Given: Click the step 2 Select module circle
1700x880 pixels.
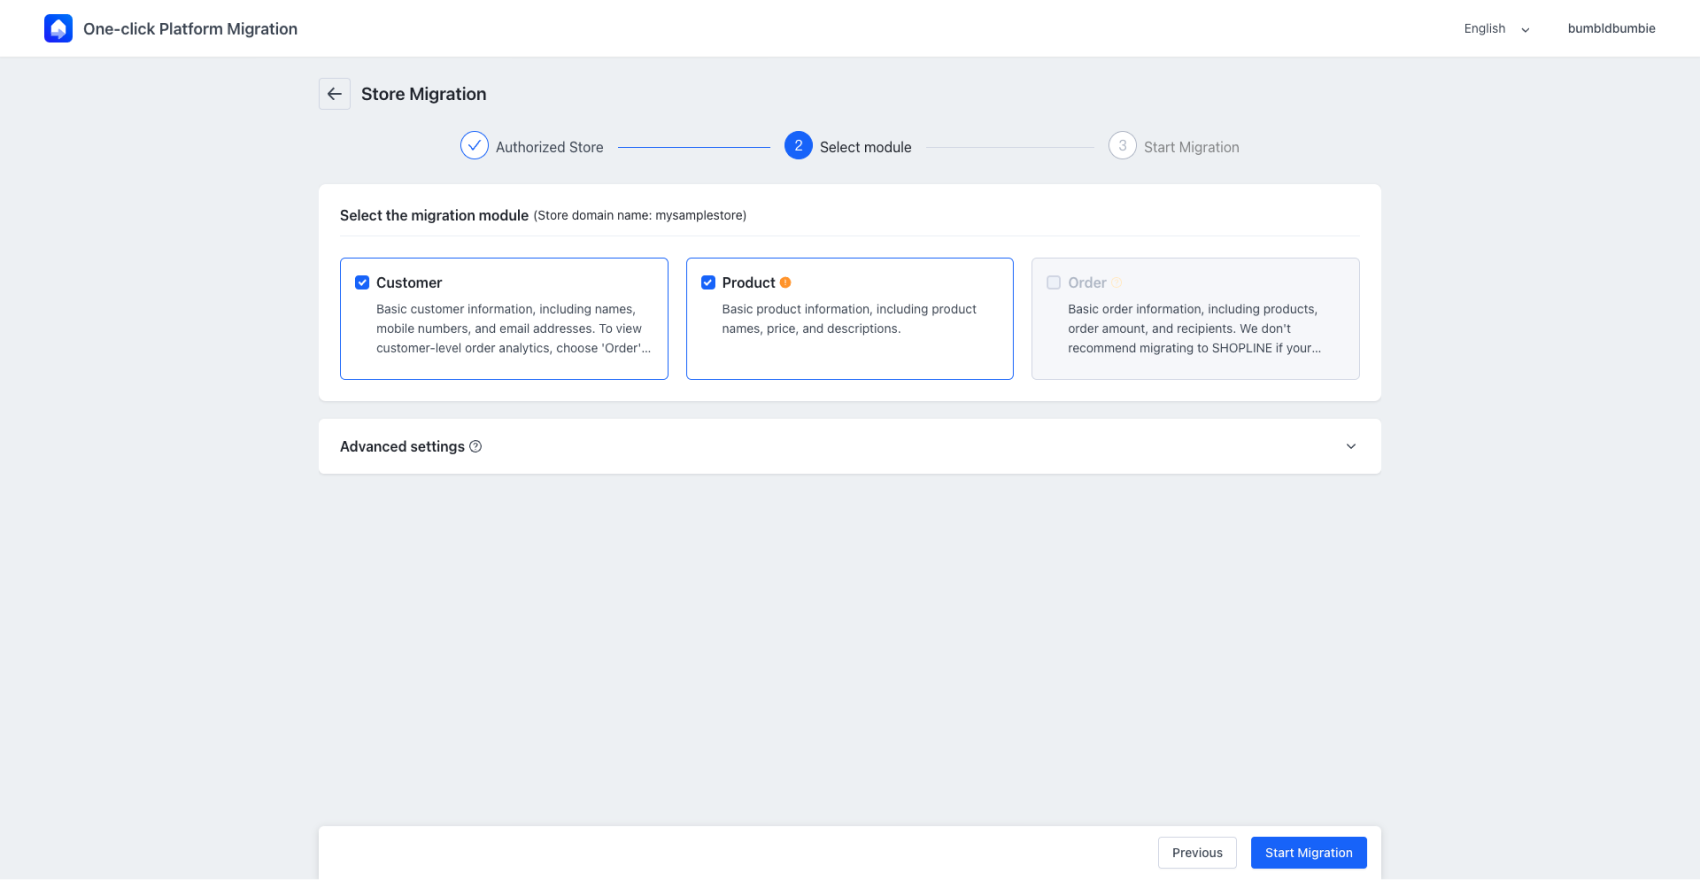Looking at the screenshot, I should (798, 146).
